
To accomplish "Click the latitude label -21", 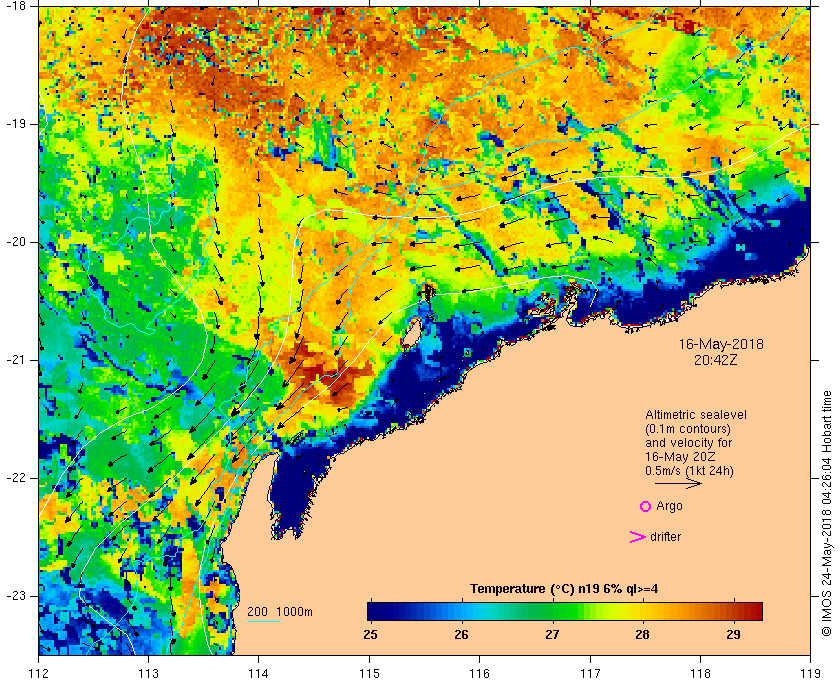I will (16, 360).
